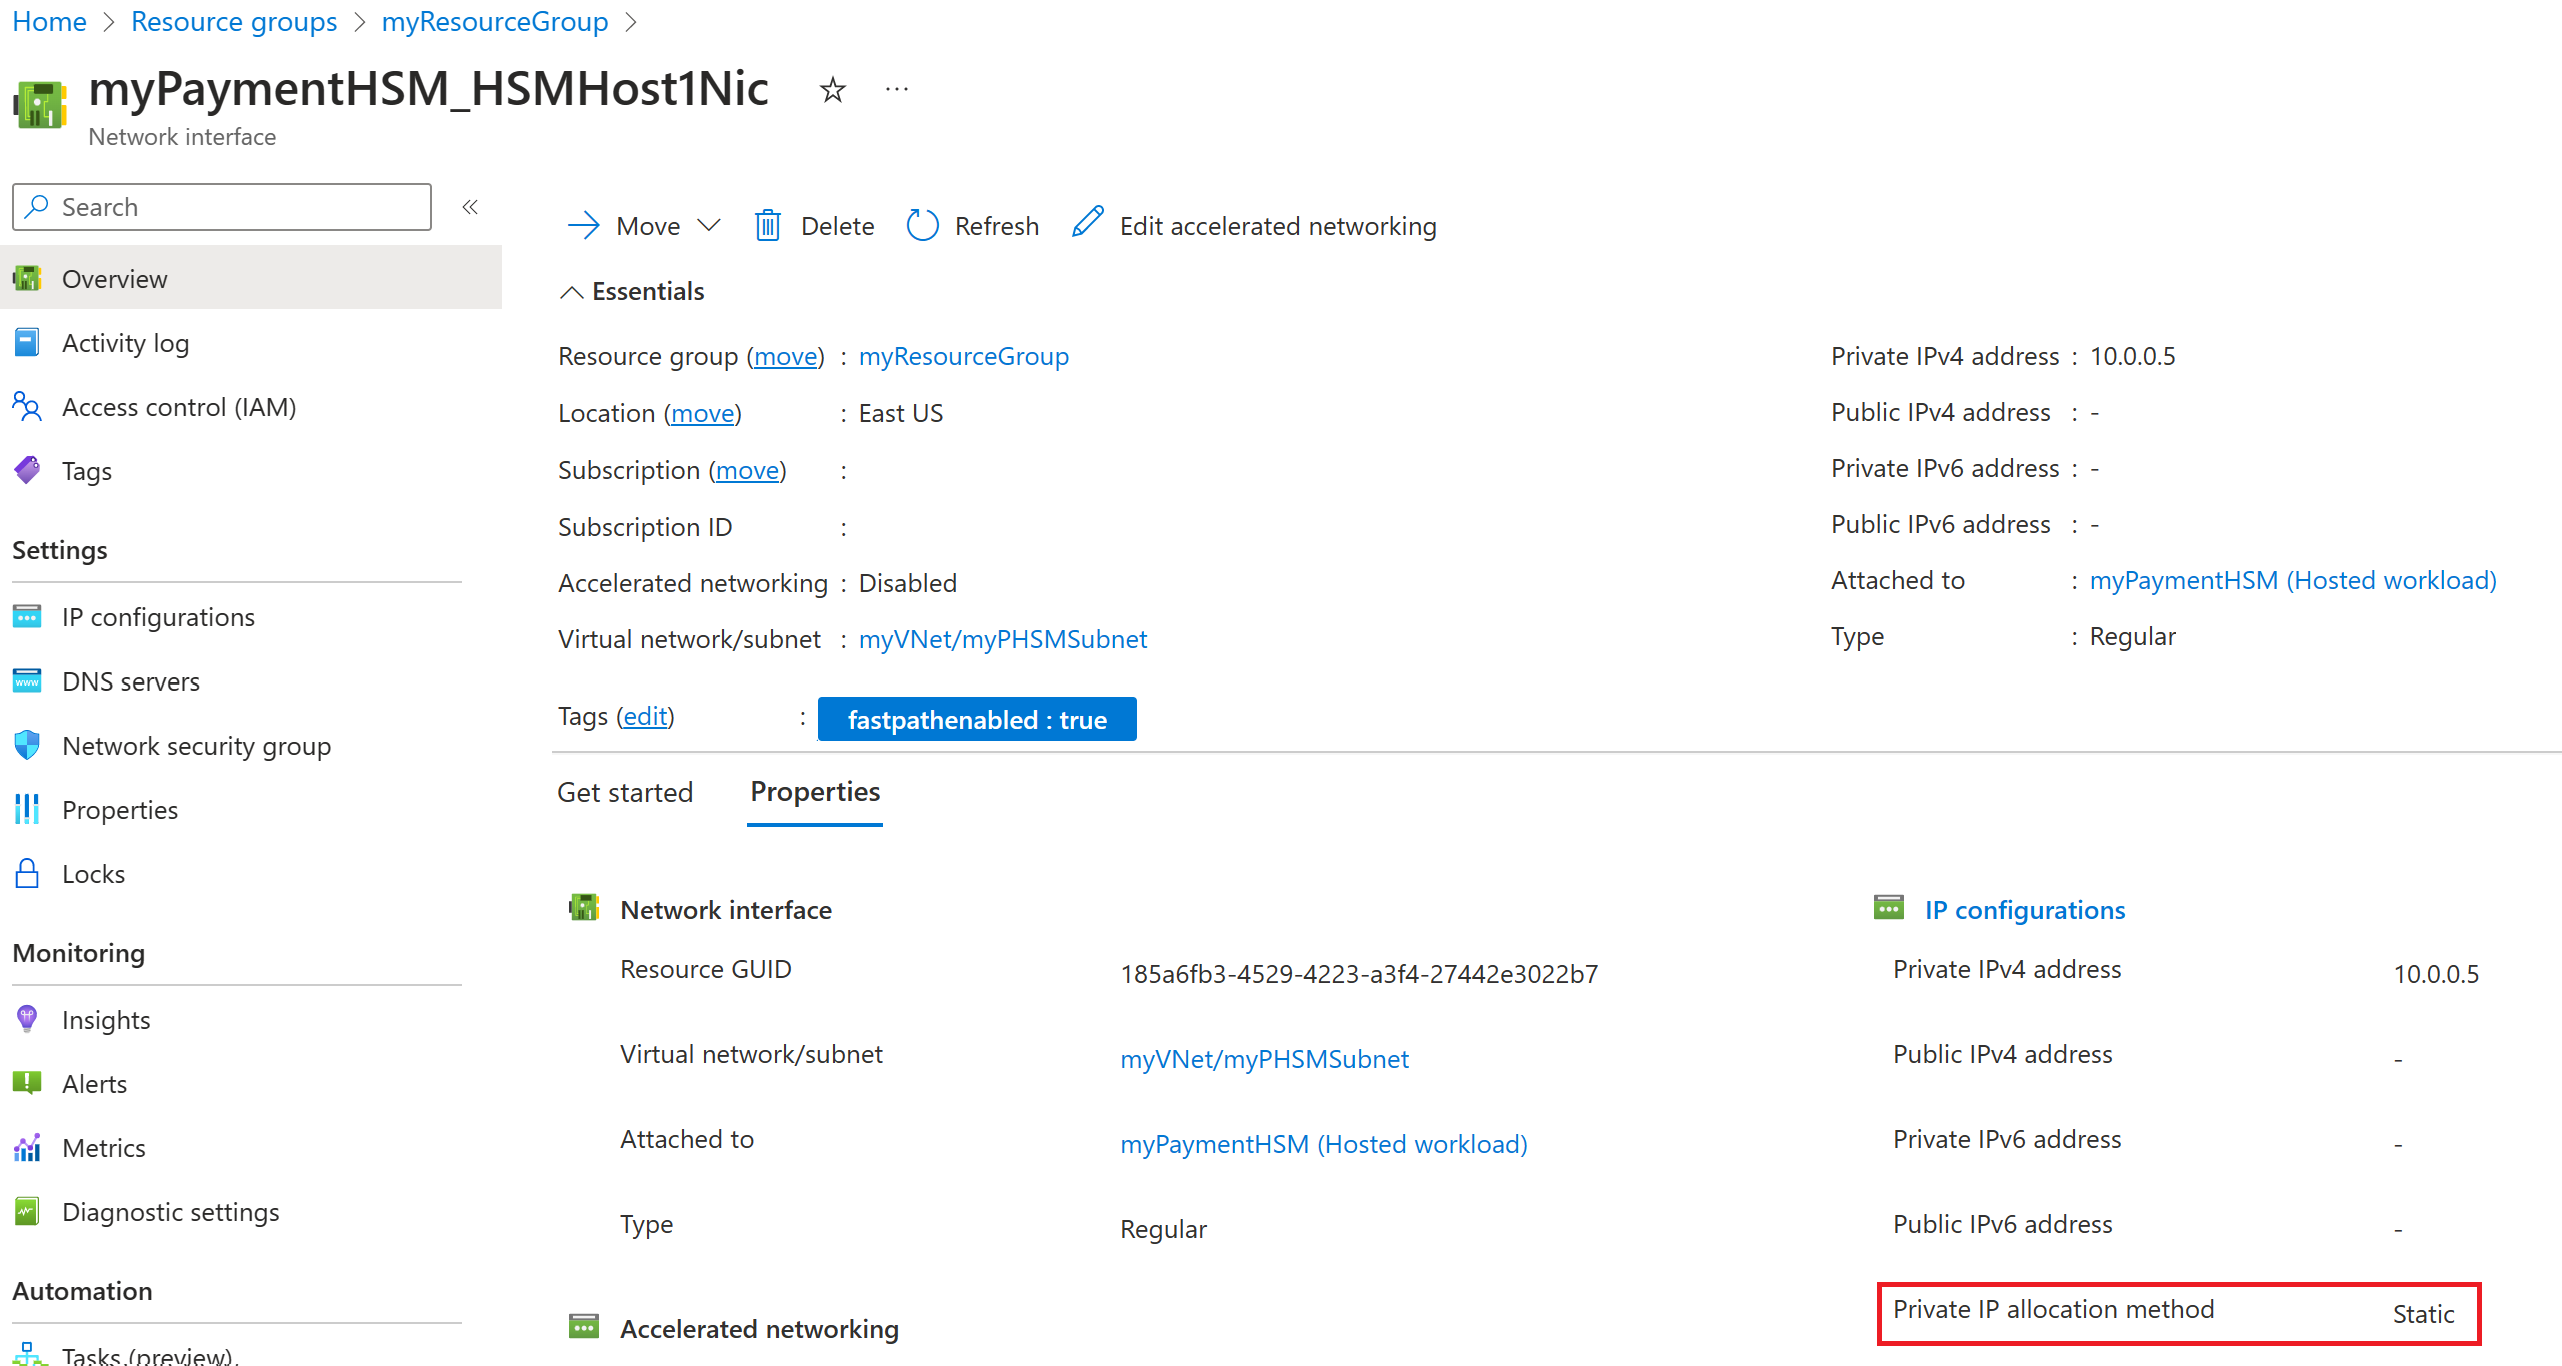The height and width of the screenshot is (1366, 2562).
Task: Click the sidebar Search field
Action: coord(222,207)
